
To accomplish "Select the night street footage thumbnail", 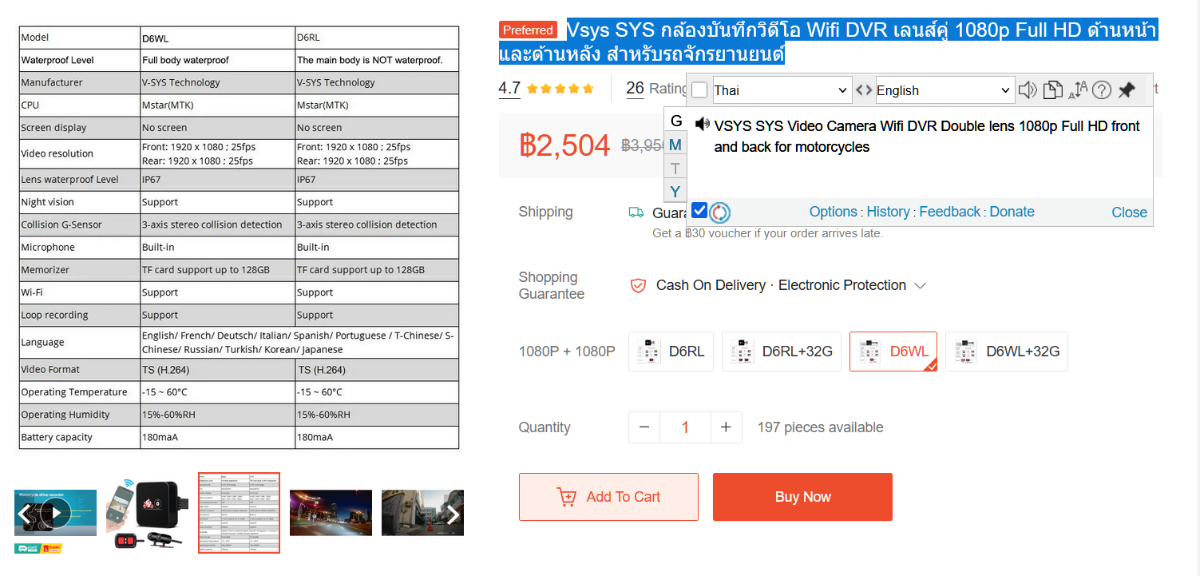I will [331, 513].
